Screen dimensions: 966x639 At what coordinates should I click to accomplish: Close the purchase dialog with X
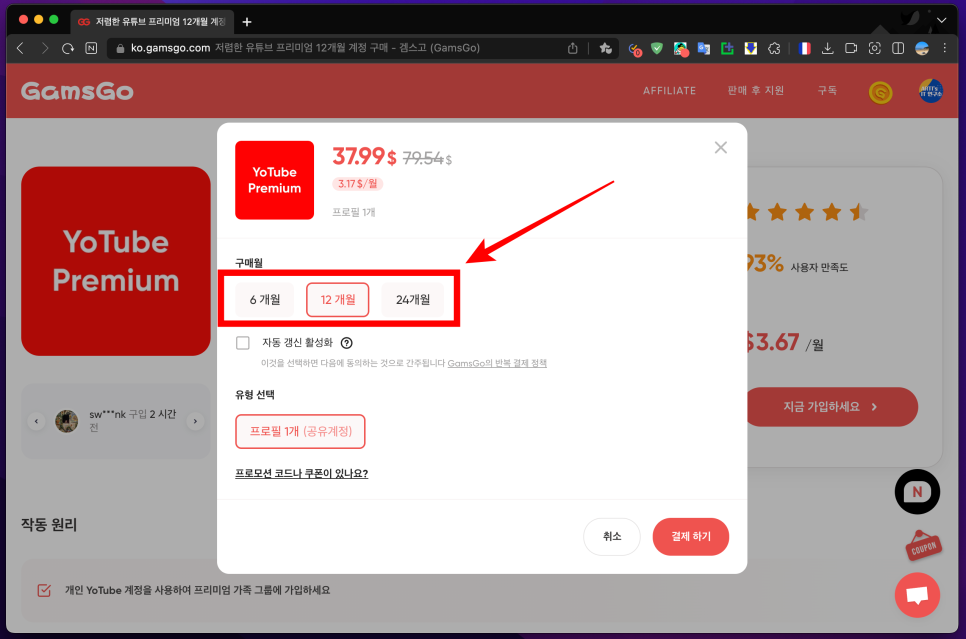(720, 147)
